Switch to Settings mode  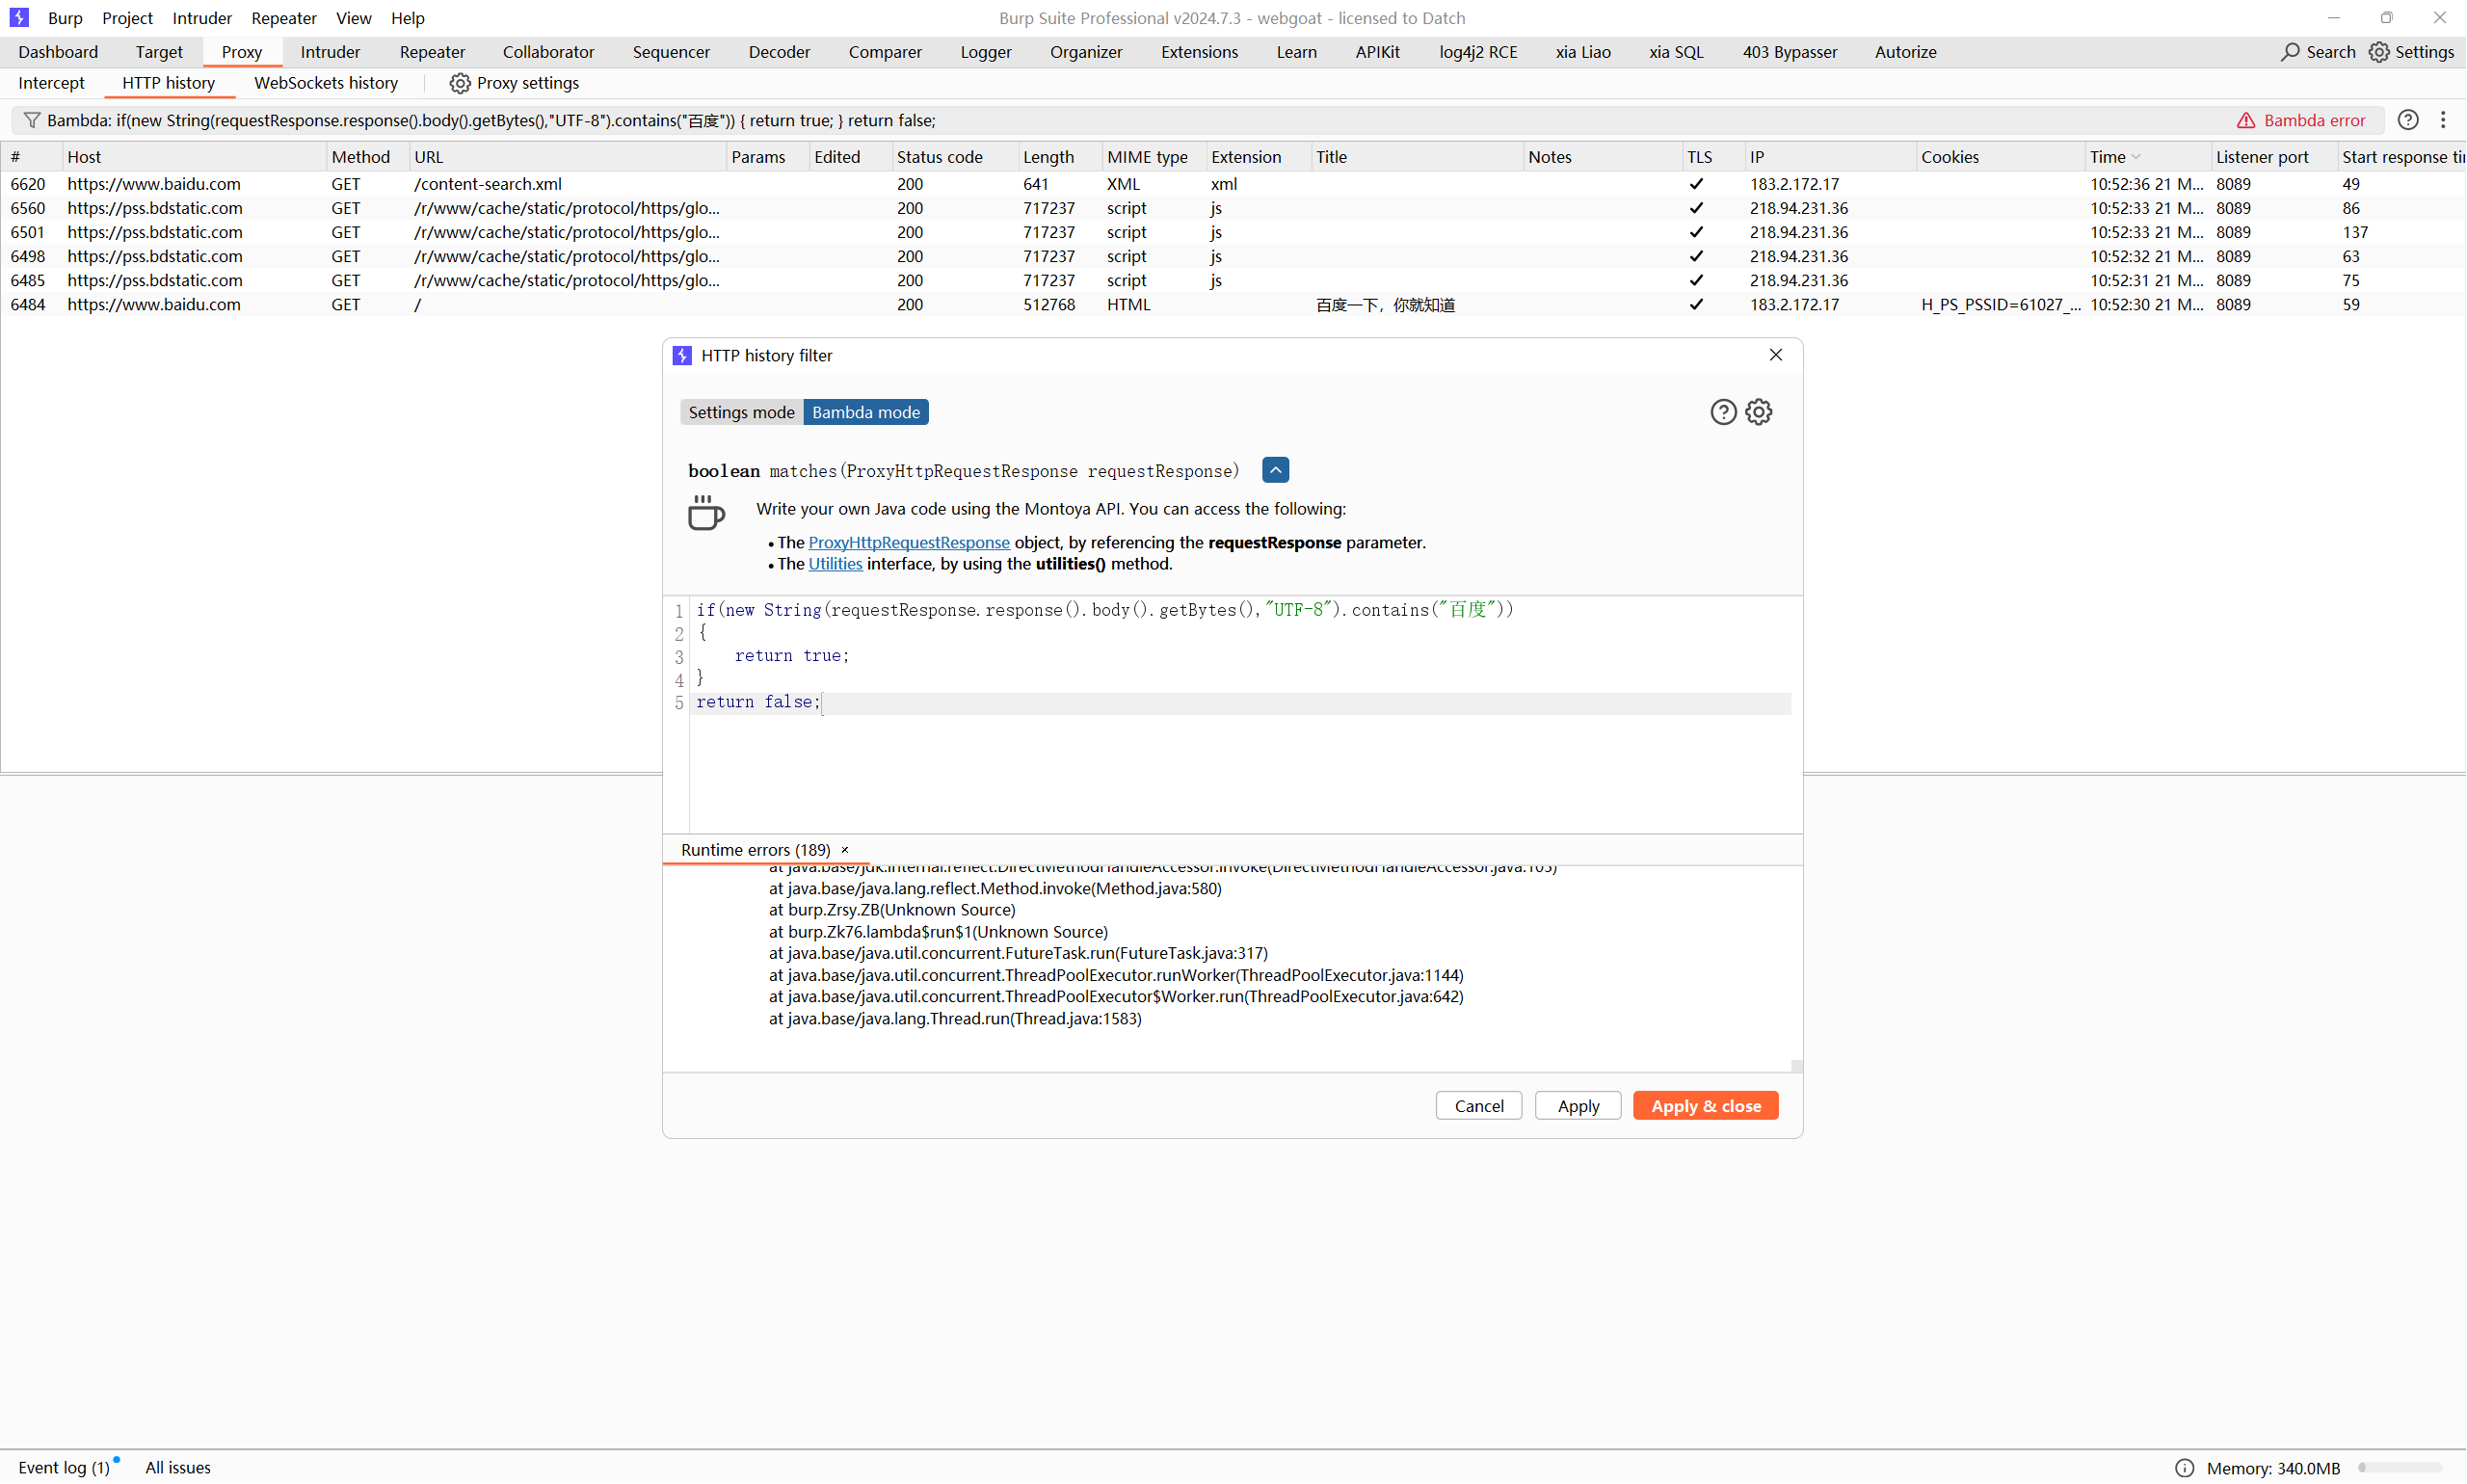(742, 412)
